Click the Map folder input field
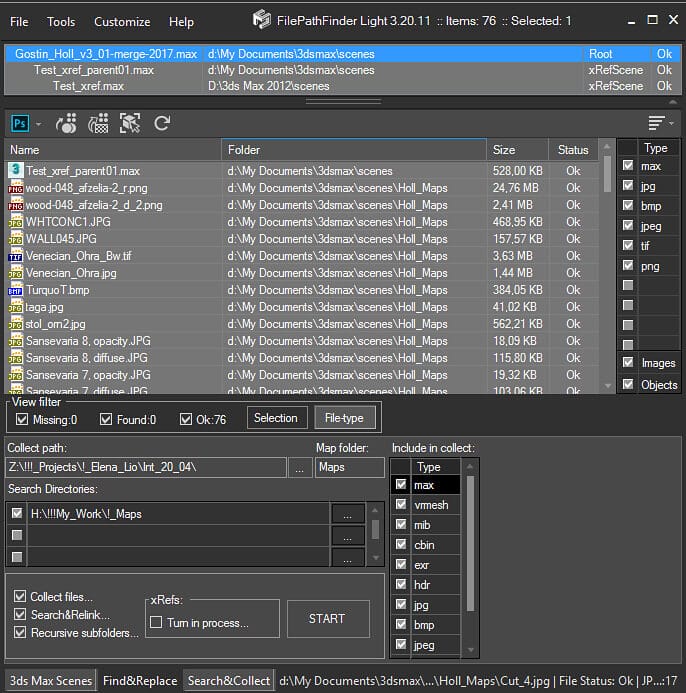The height and width of the screenshot is (693, 686). [349, 468]
